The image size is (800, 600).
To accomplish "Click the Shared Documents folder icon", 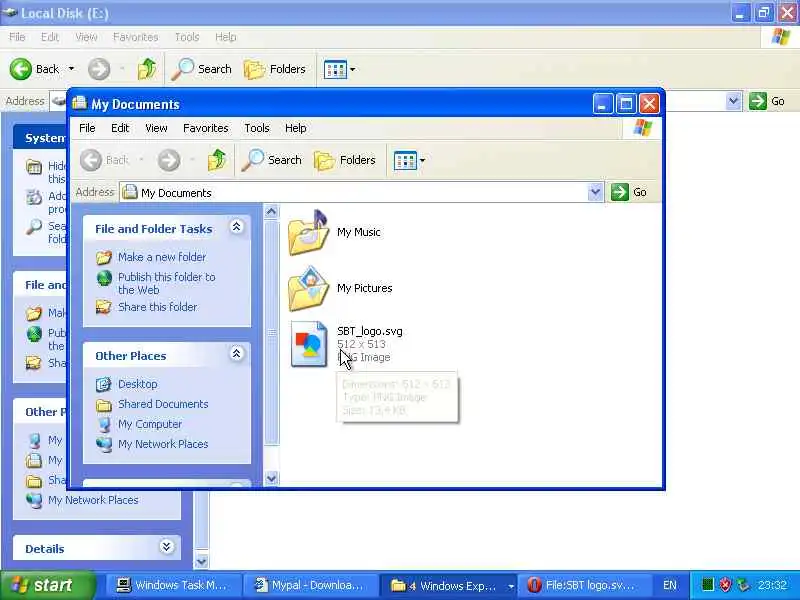I will click(x=104, y=405).
